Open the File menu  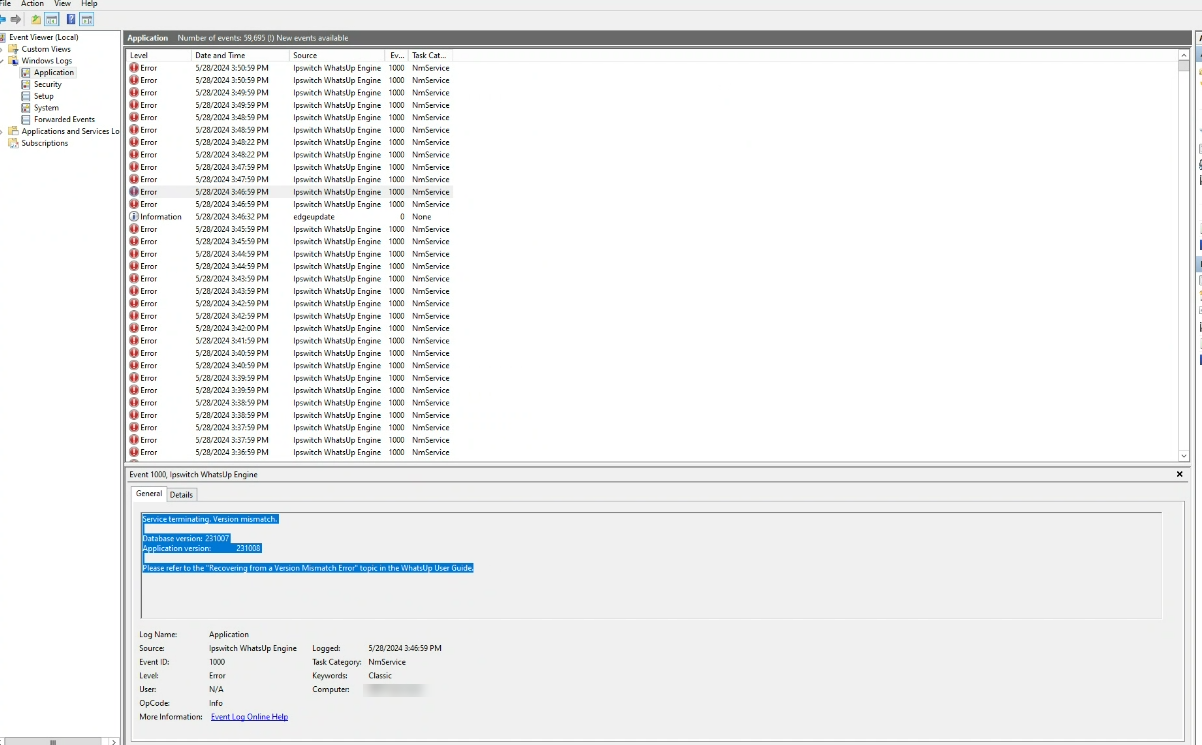pyautogui.click(x=5, y=4)
